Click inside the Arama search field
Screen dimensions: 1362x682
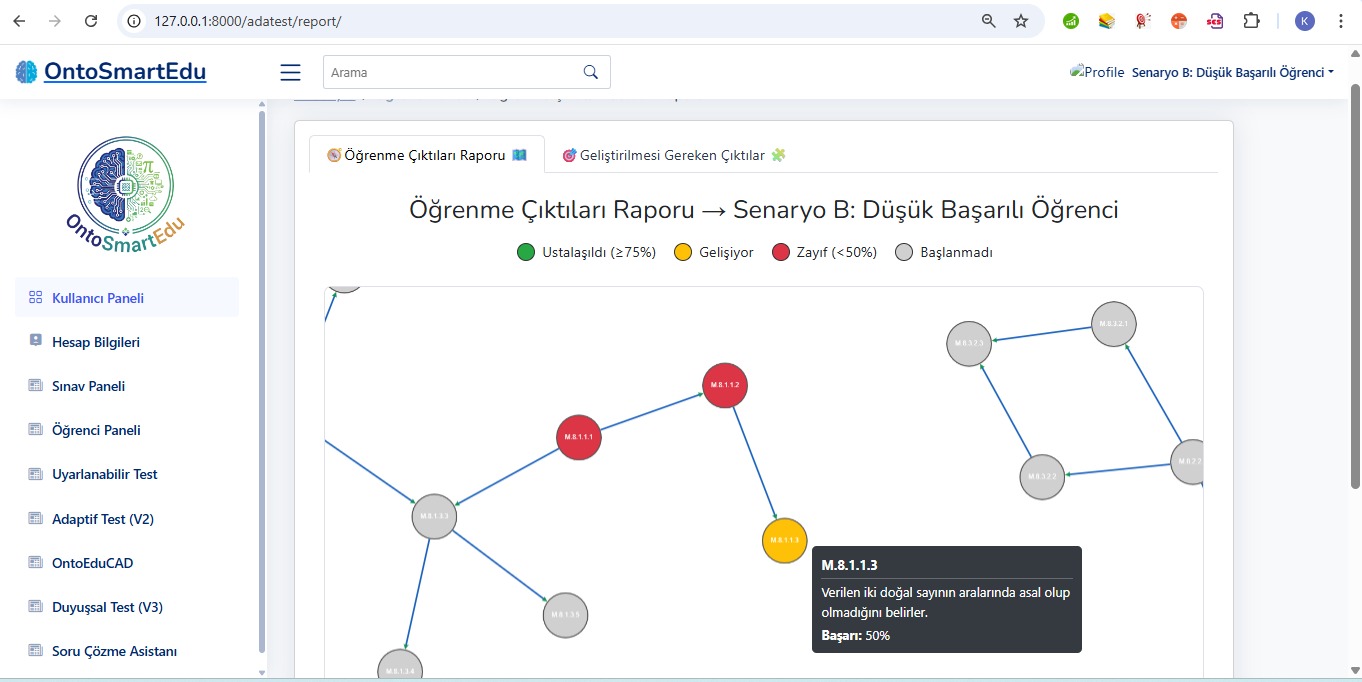(450, 72)
